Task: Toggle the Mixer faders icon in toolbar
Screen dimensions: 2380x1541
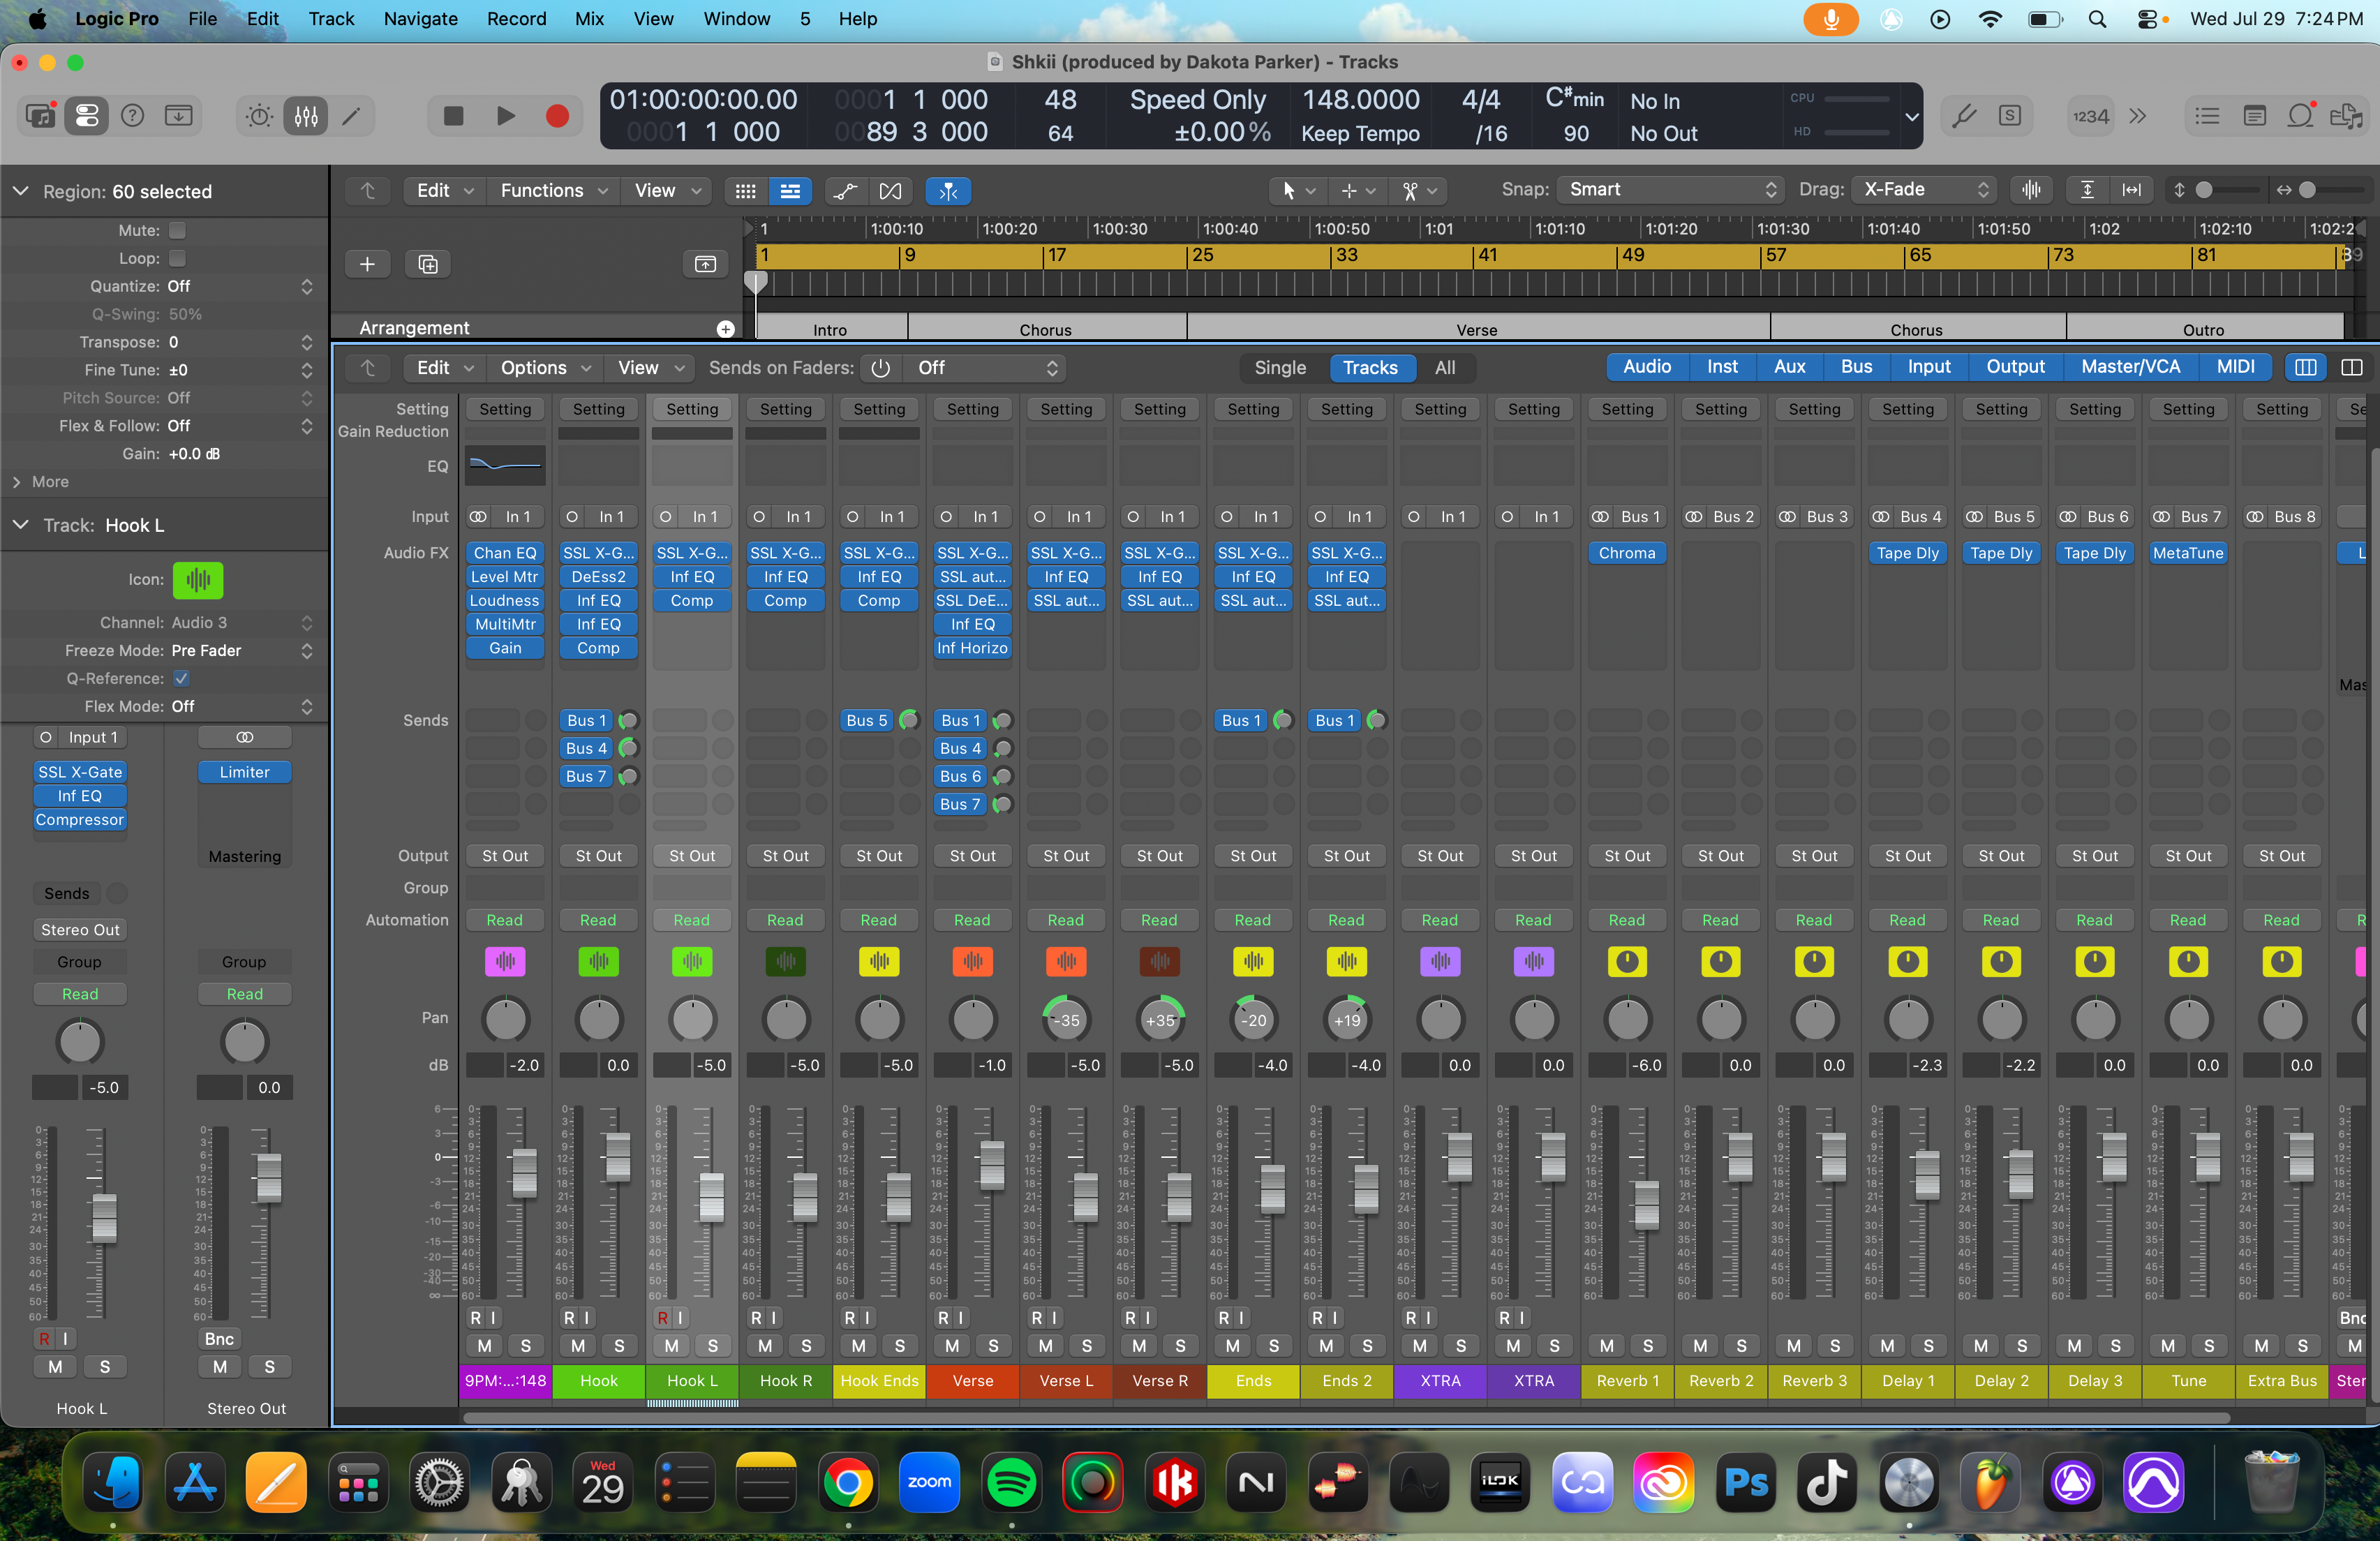Action: click(306, 116)
